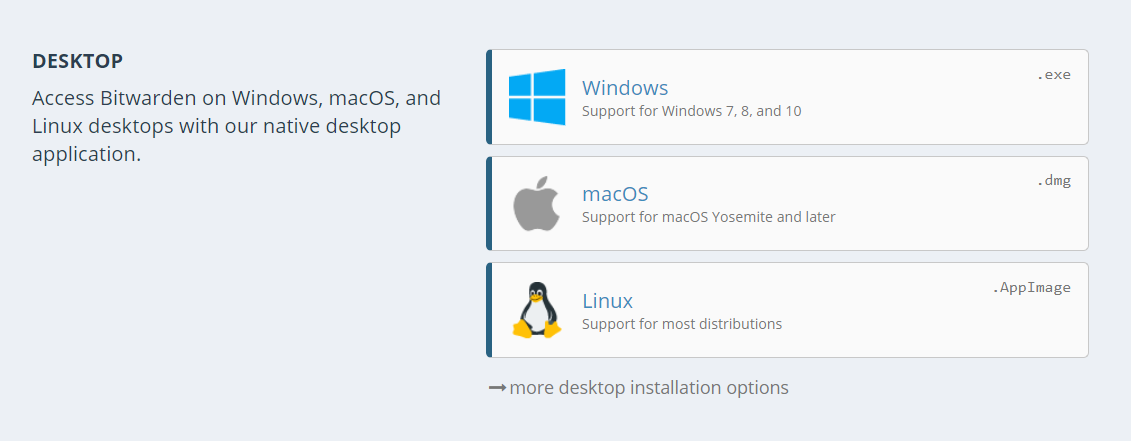
Task: Click the .dmg file type label
Action: click(1053, 181)
